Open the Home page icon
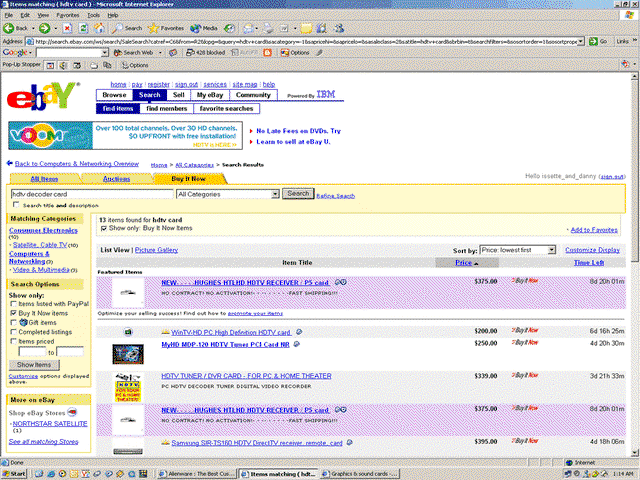Viewport: 640px width, 480px height. (98, 28)
